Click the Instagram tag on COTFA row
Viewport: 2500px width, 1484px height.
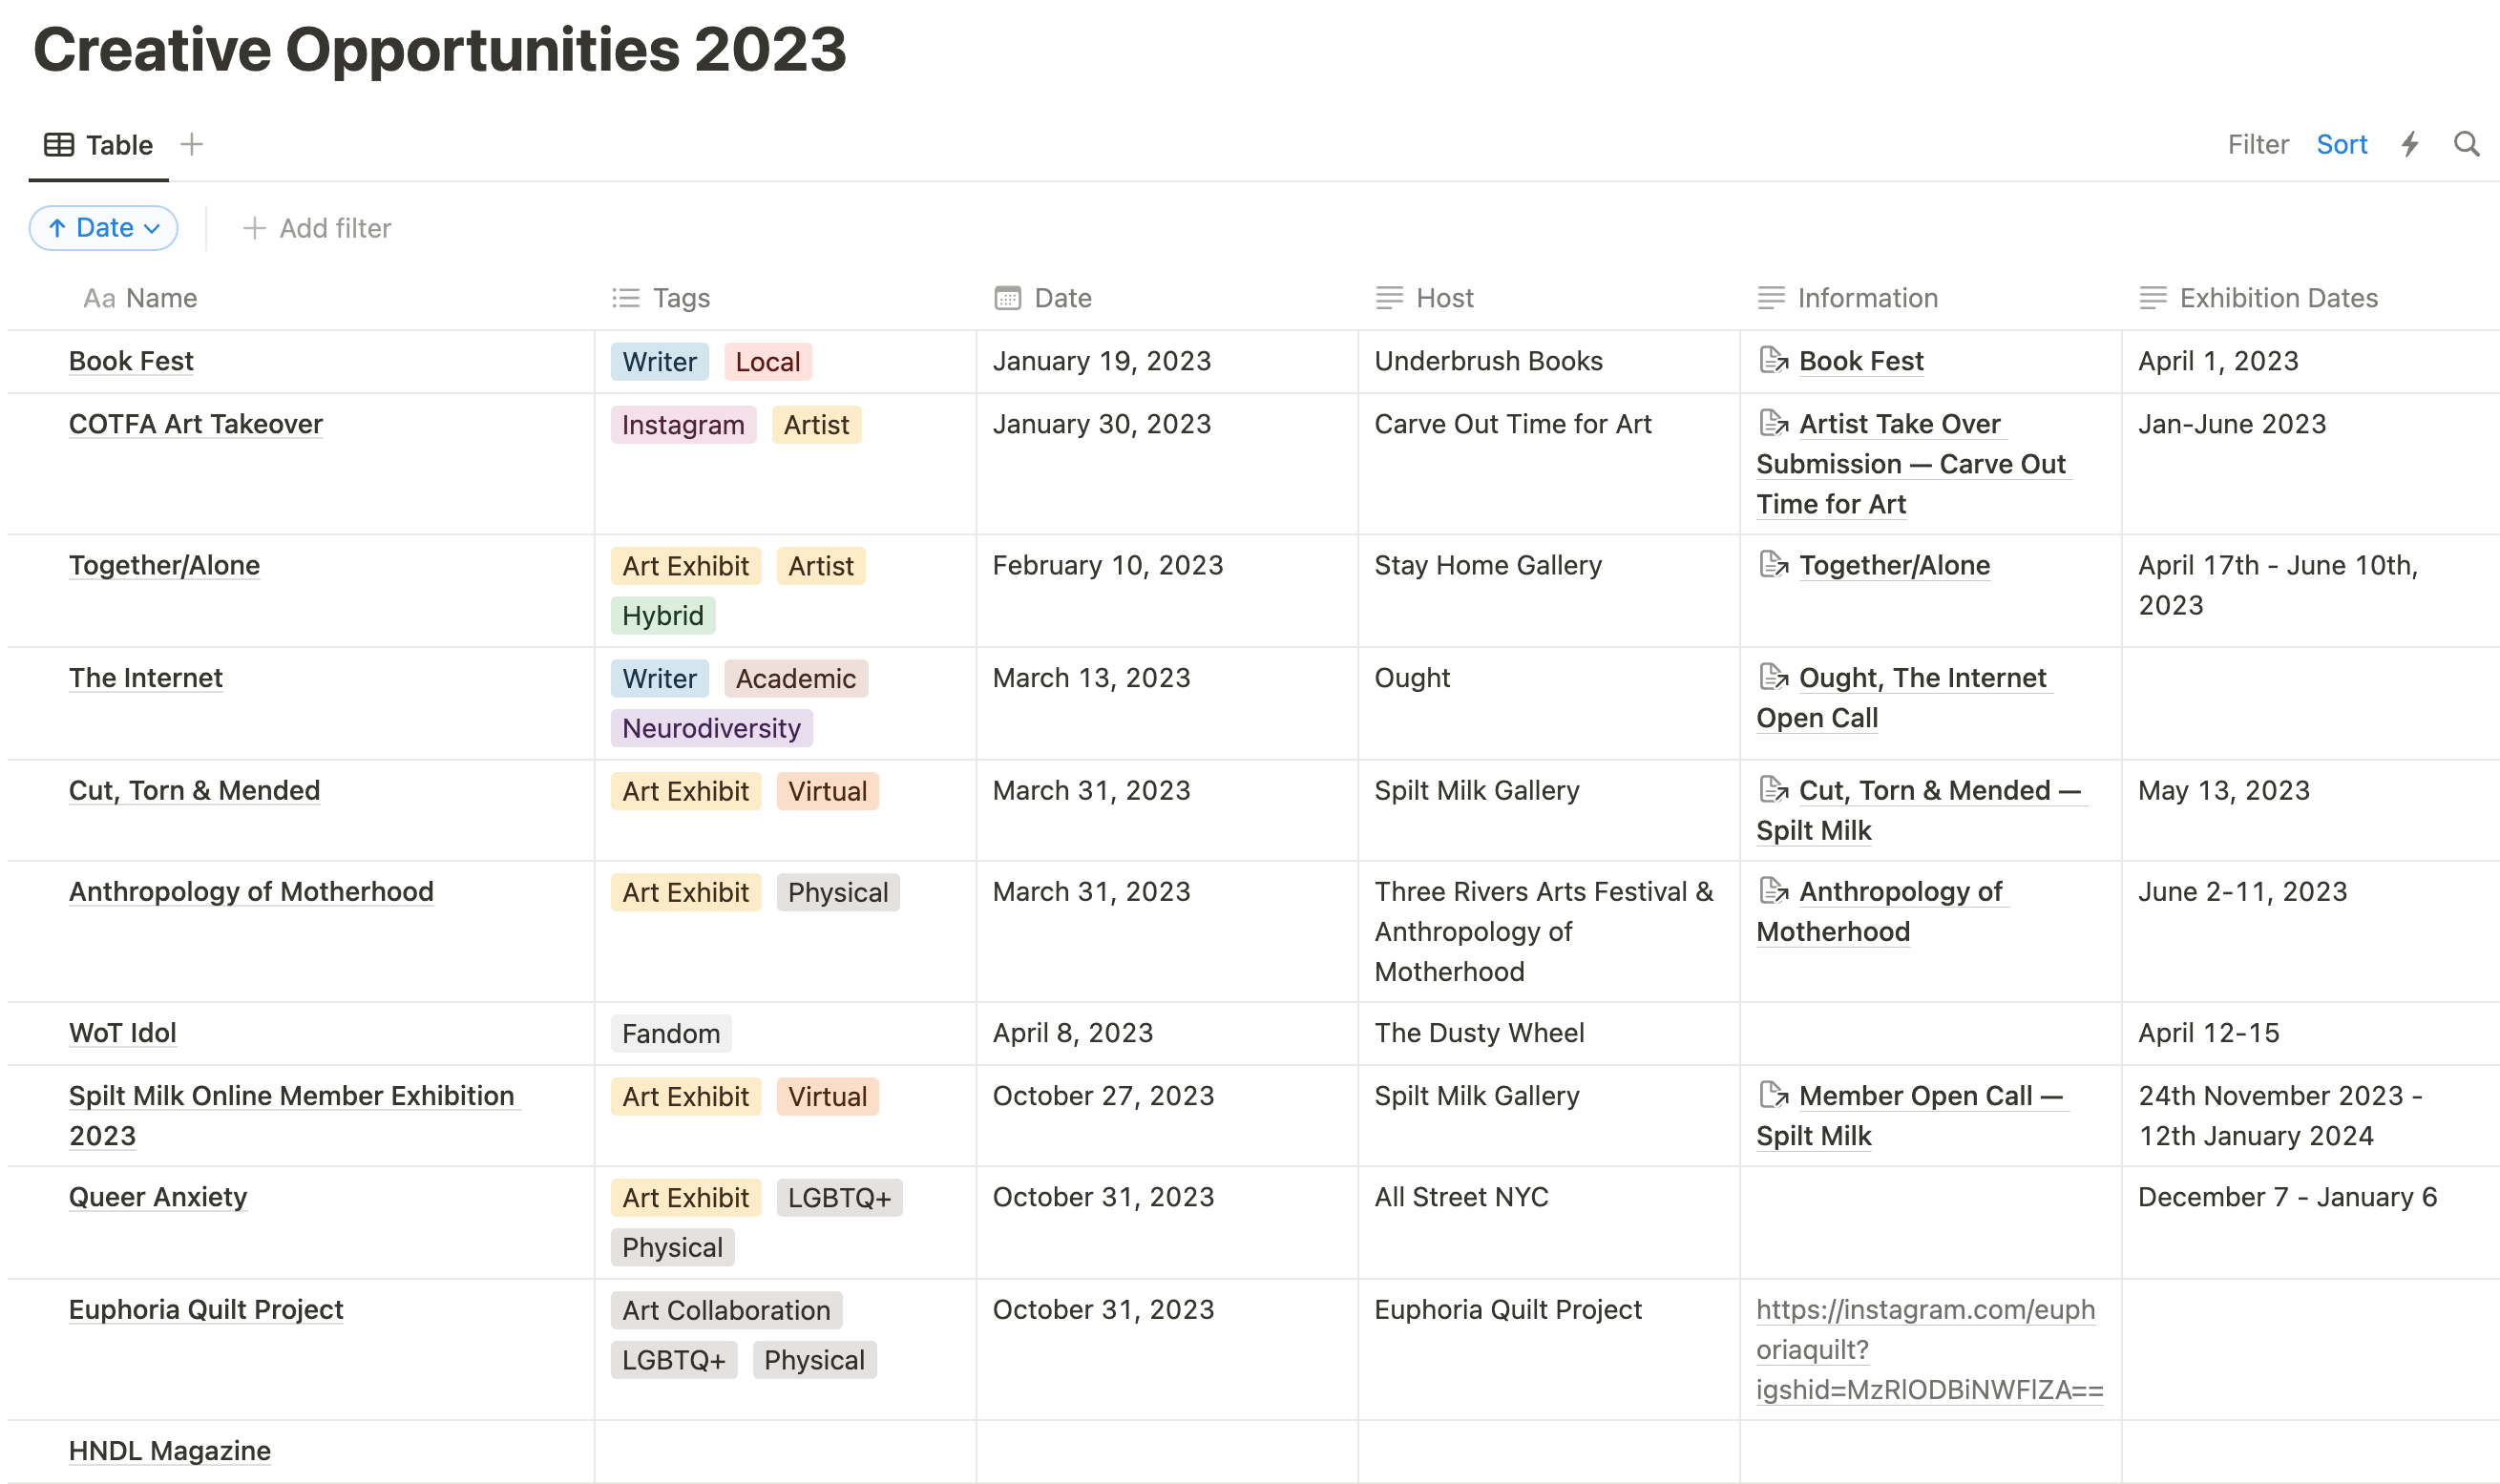coord(683,424)
